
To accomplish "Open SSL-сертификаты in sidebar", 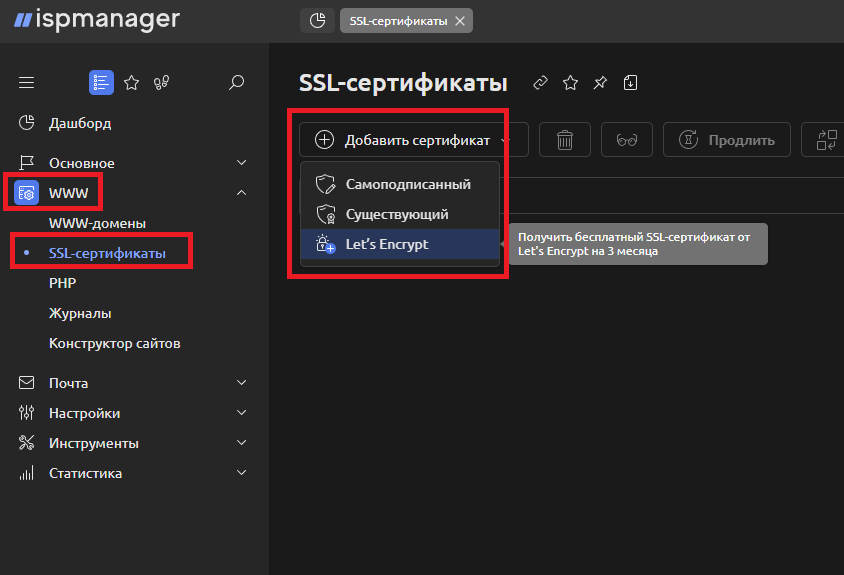I will click(x=107, y=253).
